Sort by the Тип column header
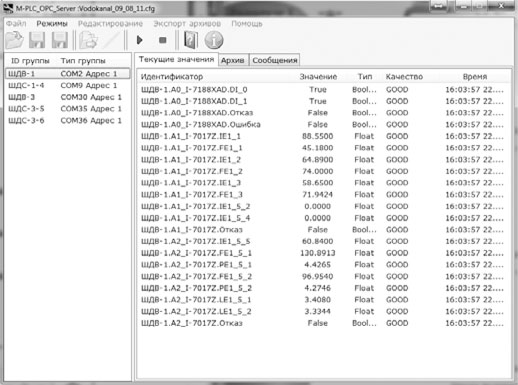This screenshot has height=385, width=518. point(365,77)
